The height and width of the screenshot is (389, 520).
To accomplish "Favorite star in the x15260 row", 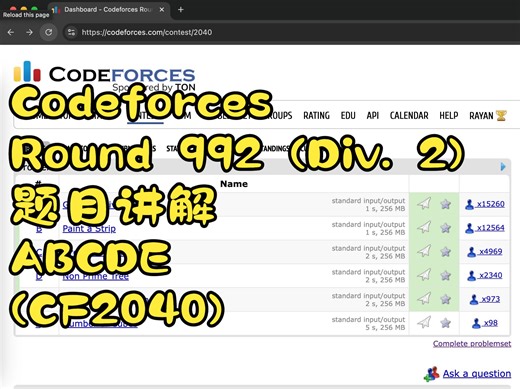I will pos(446,204).
